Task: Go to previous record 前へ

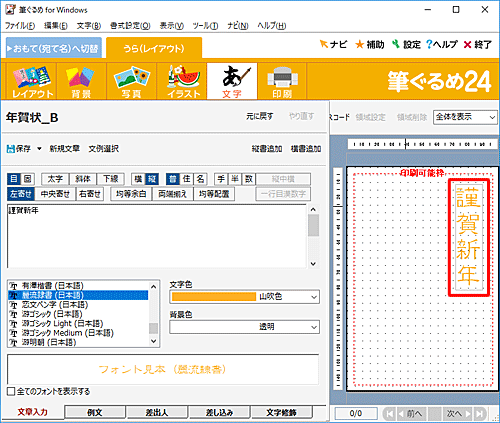Action: 411,414
